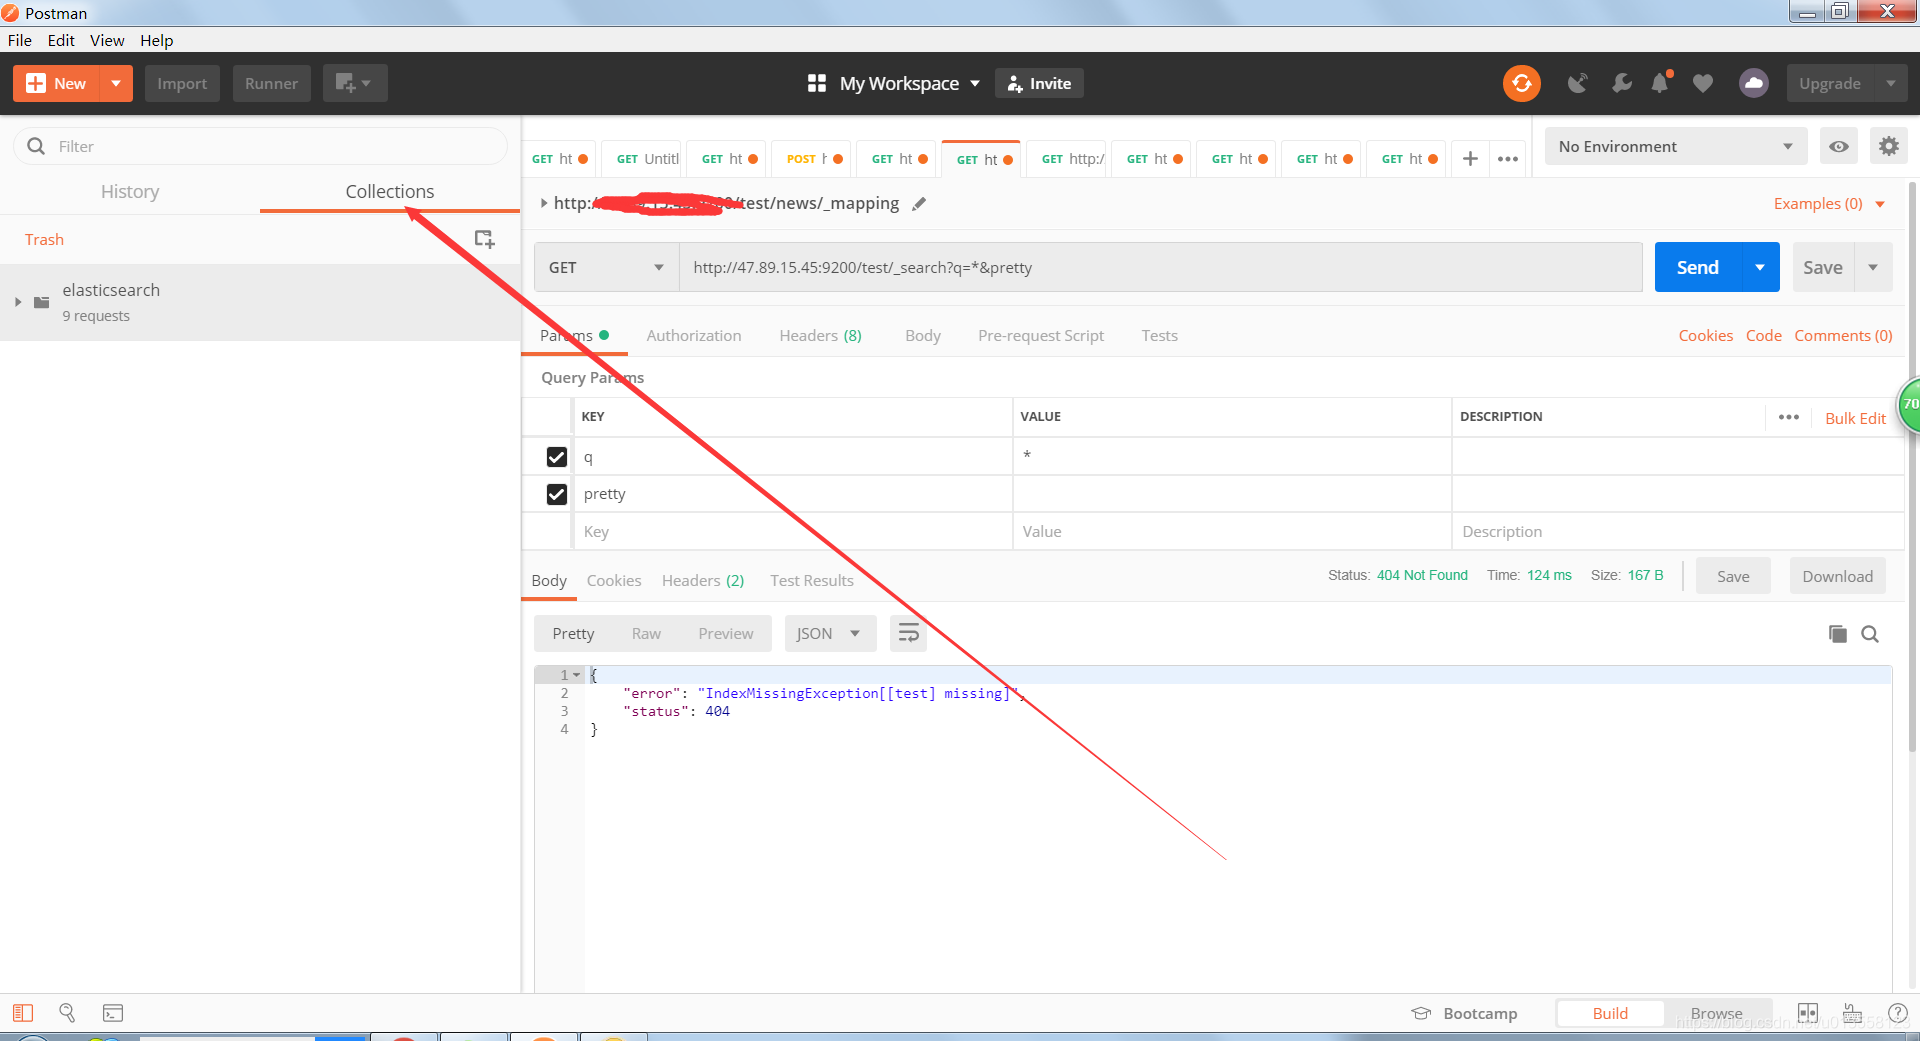Image resolution: width=1920 pixels, height=1041 pixels.
Task: Click the Runner button
Action: pyautogui.click(x=271, y=83)
